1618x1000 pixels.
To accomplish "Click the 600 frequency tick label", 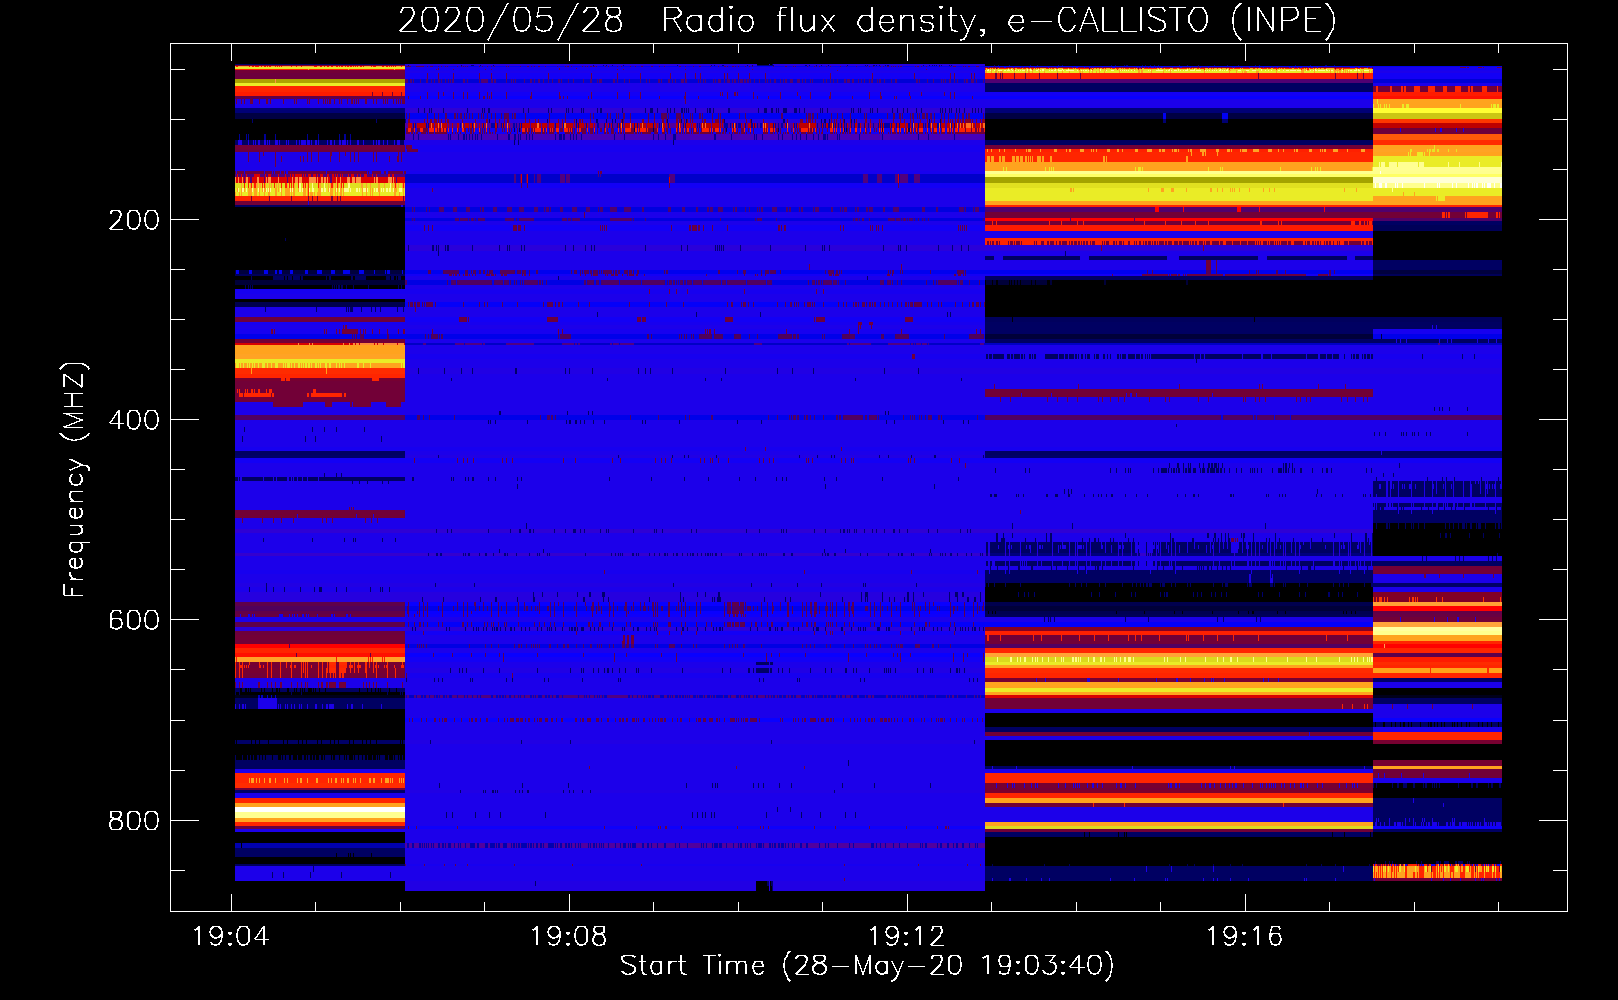I will point(134,620).
